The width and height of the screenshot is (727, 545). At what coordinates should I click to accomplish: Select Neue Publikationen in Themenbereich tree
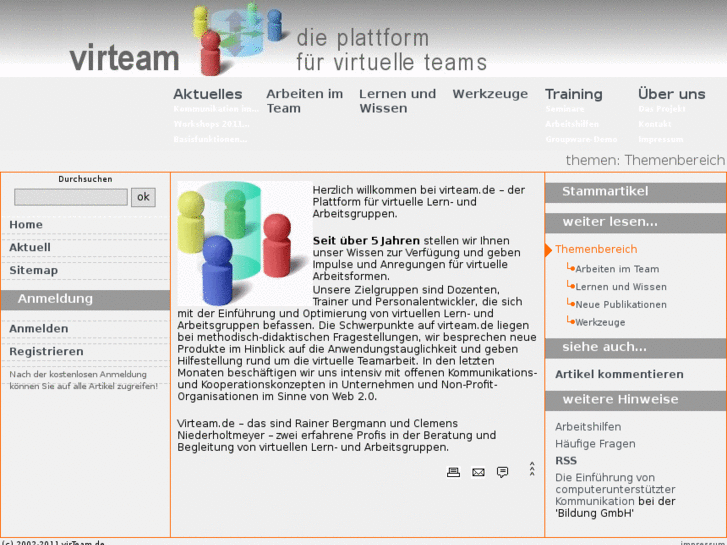click(621, 305)
